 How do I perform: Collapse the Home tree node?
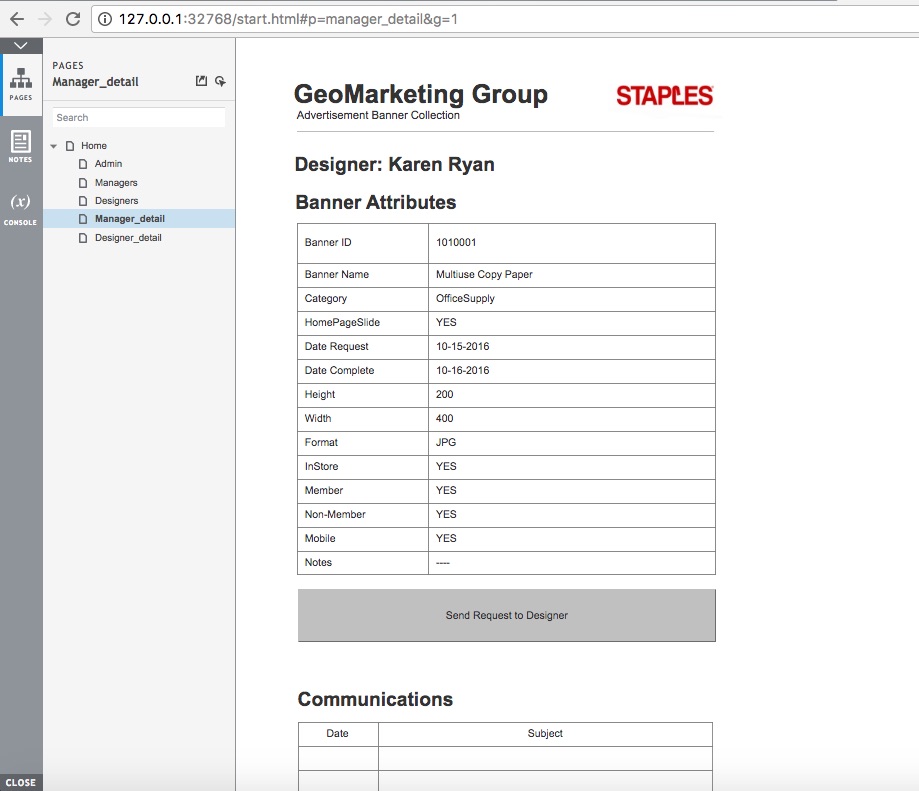pyautogui.click(x=54, y=146)
